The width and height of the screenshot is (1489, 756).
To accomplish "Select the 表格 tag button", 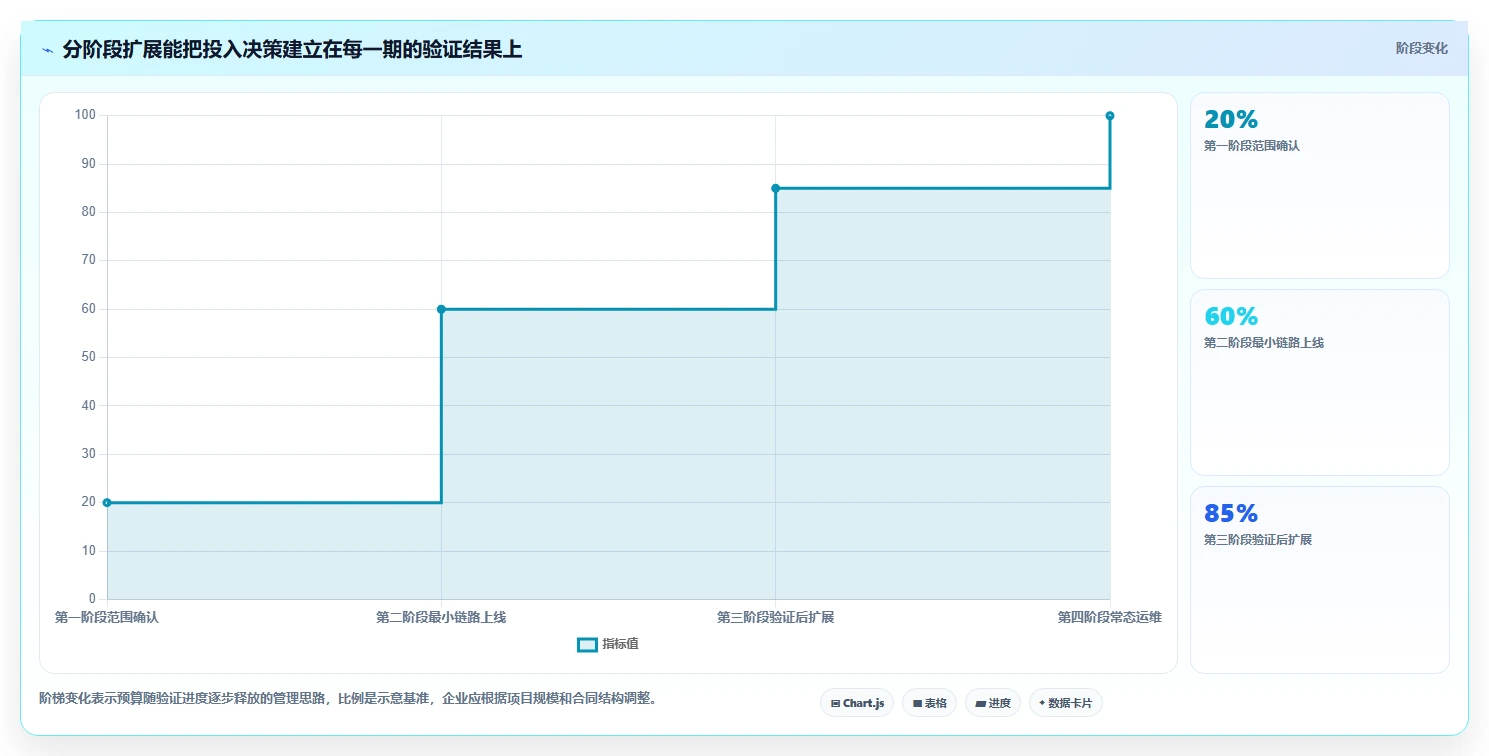I will [x=929, y=703].
